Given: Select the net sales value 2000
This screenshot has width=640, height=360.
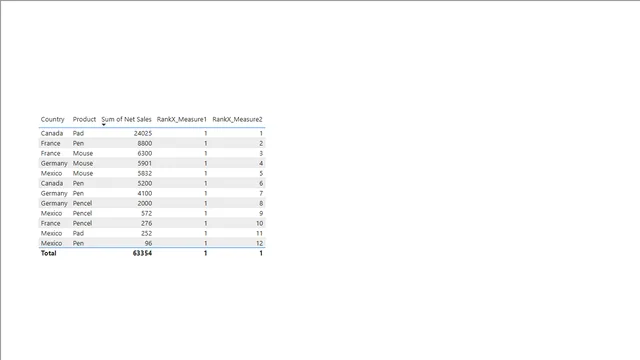Looking at the screenshot, I should (145, 203).
